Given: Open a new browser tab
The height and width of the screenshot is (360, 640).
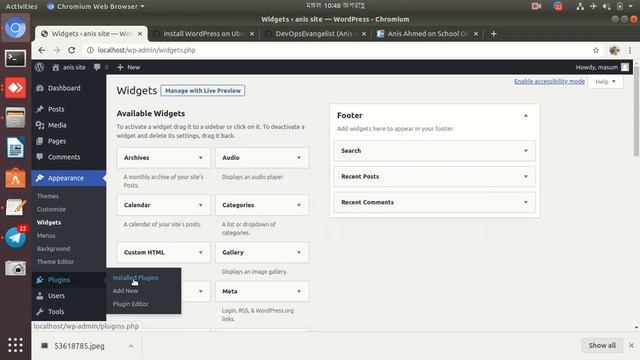Looking at the screenshot, I should click(493, 34).
